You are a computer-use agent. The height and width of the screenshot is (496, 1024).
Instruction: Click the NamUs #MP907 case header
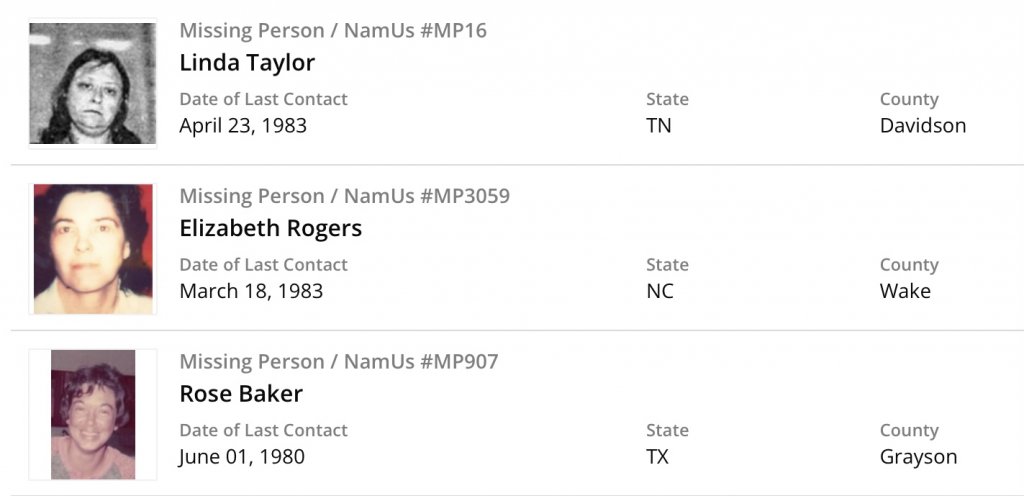pos(338,361)
